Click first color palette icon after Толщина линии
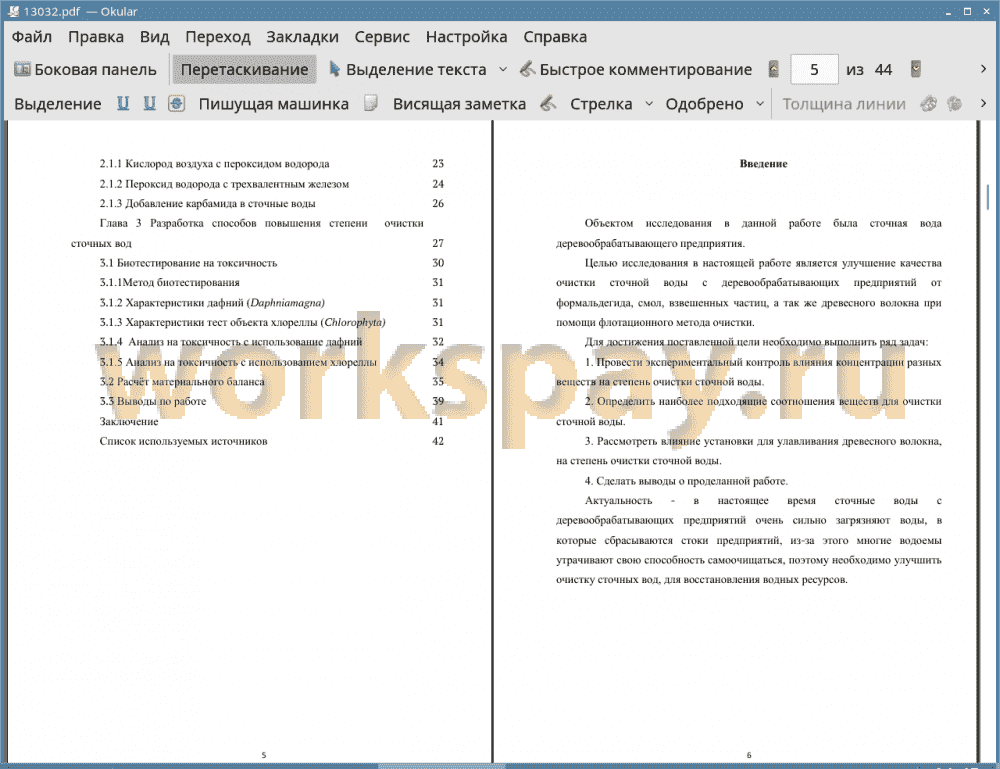 pyautogui.click(x=928, y=103)
